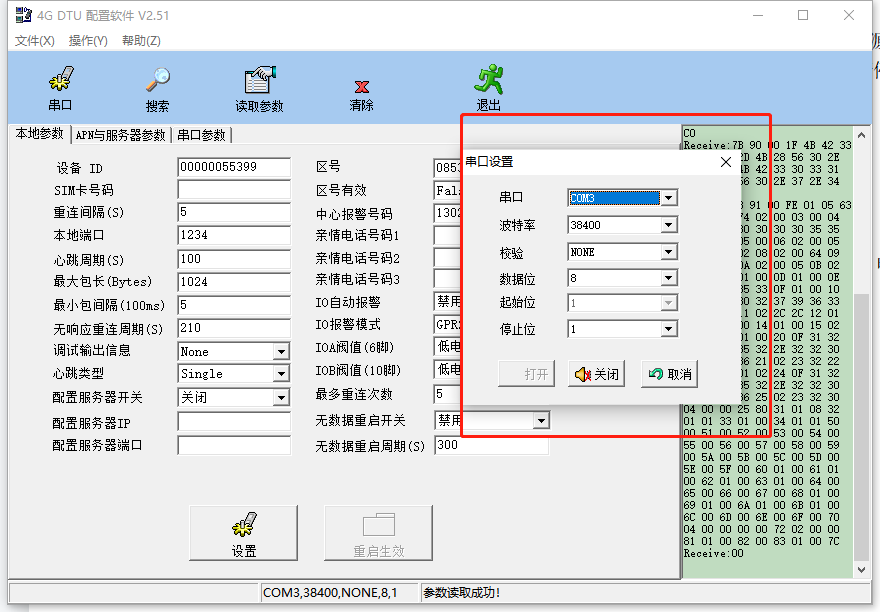This screenshot has width=880, height=612.
Task: Open the 调试输出信息 None dropdown
Action: 281,351
